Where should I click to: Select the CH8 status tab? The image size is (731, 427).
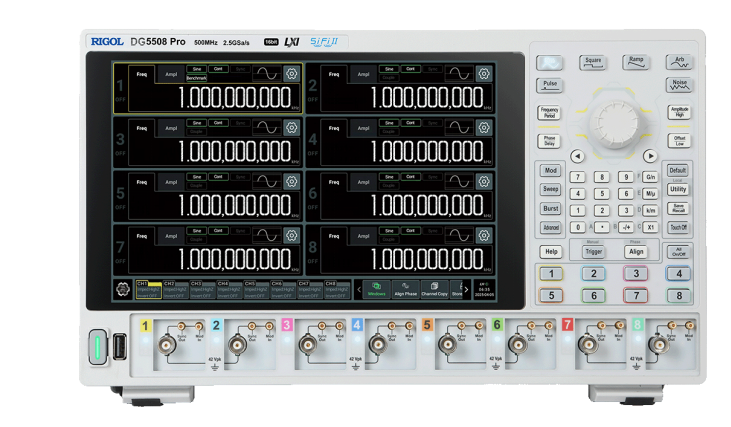point(337,289)
